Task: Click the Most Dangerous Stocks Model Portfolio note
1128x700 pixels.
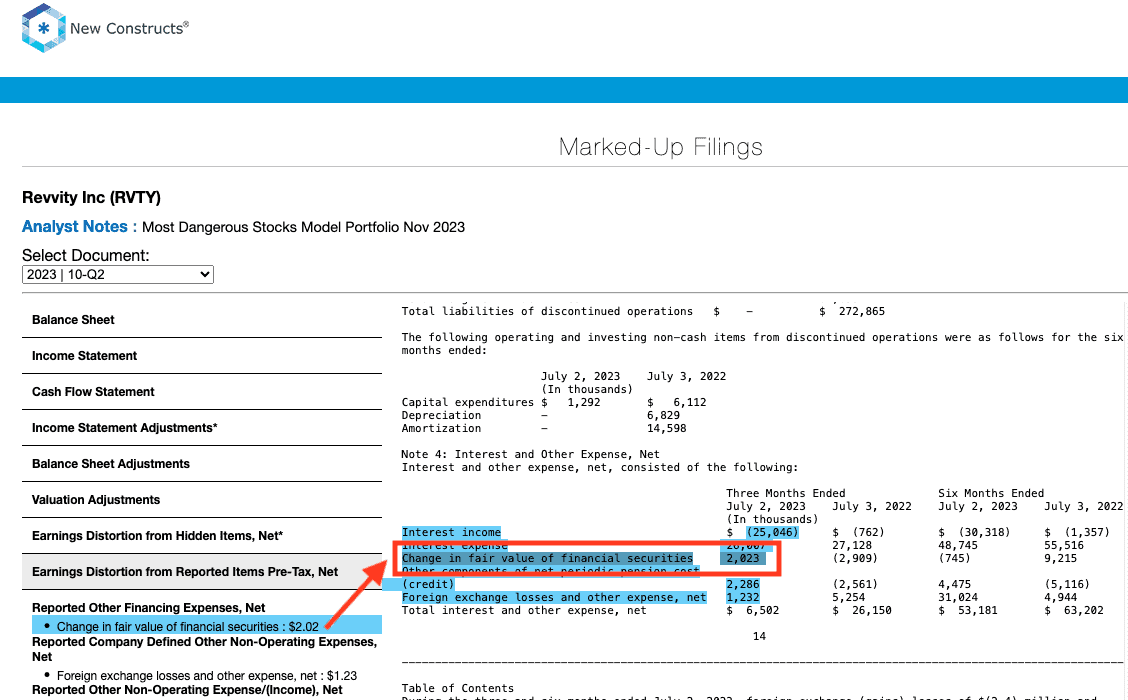Action: [x=304, y=227]
